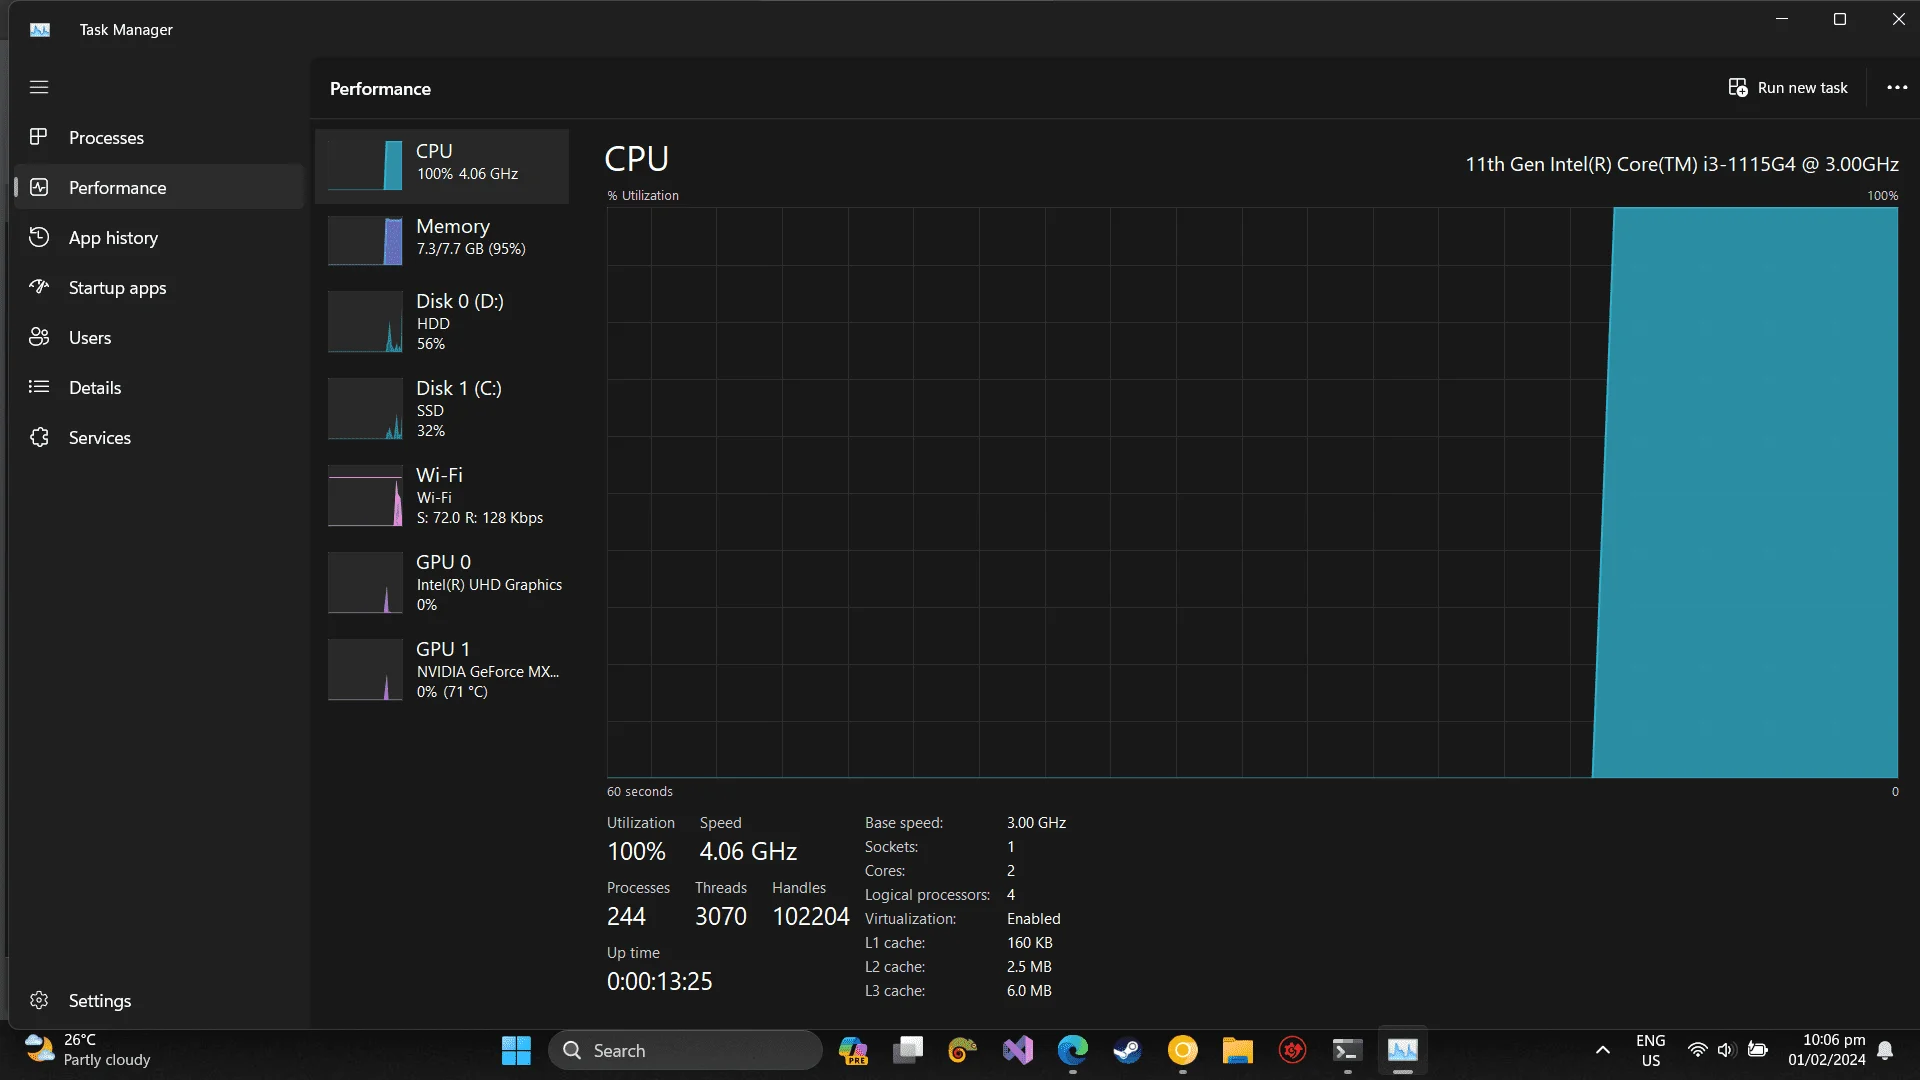Open the Wi-Fi system tray icon

point(1697,1050)
